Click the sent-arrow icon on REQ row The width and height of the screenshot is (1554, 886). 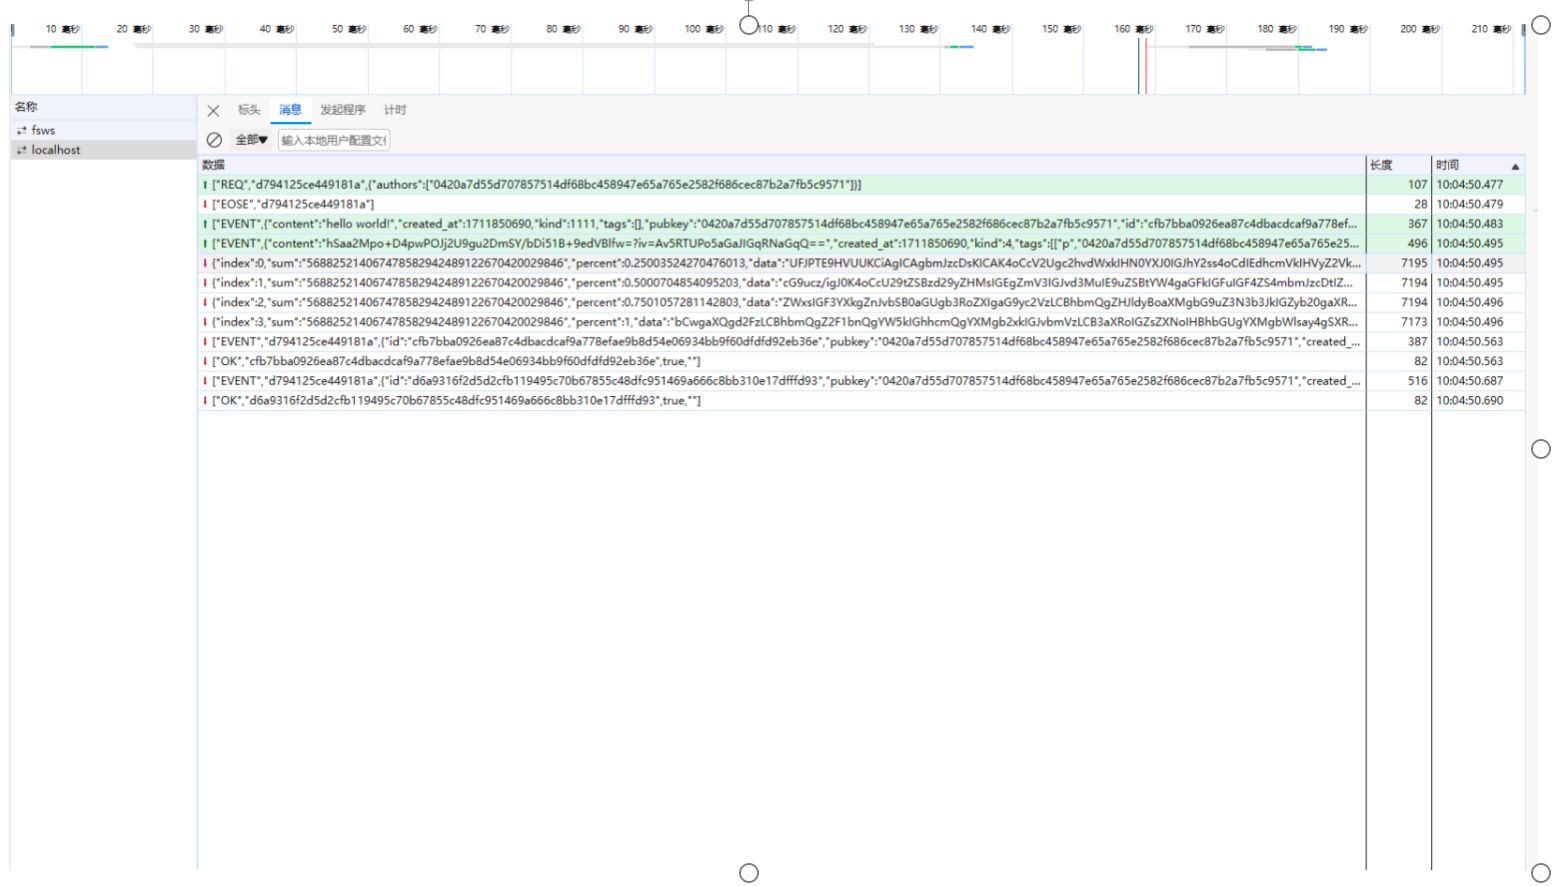pyautogui.click(x=205, y=185)
